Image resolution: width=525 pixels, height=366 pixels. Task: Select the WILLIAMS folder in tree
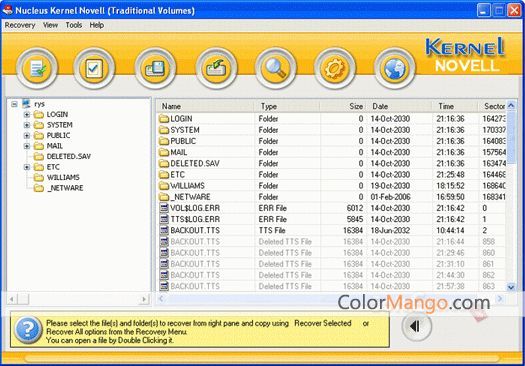point(63,177)
